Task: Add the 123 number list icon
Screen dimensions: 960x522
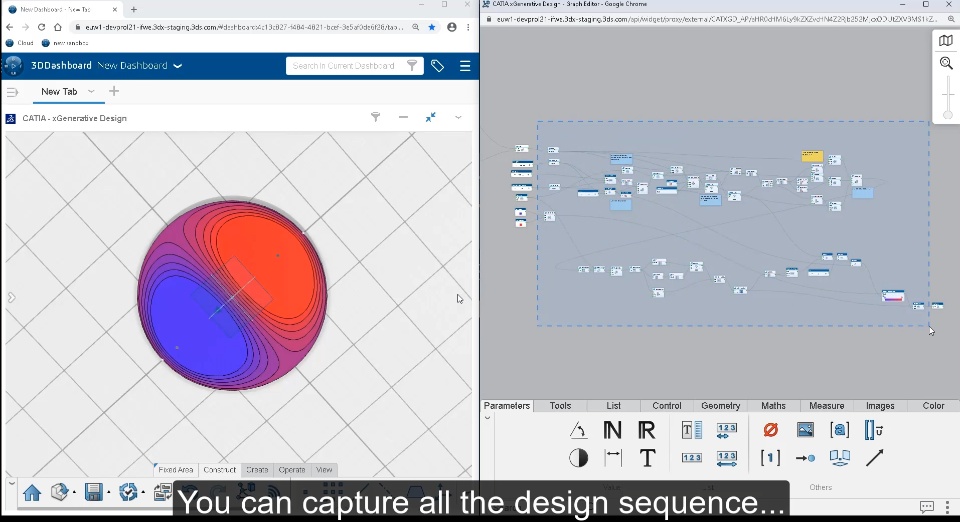Action: tap(692, 457)
